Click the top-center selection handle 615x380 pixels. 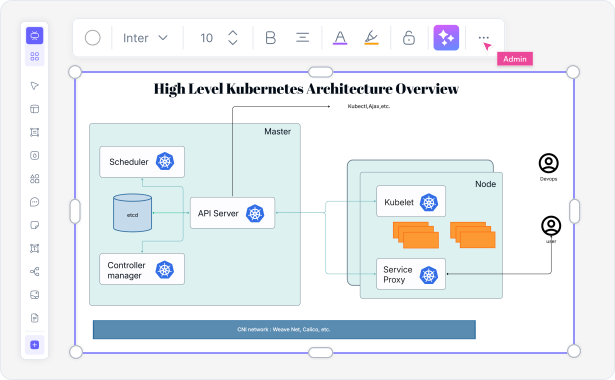(320, 72)
